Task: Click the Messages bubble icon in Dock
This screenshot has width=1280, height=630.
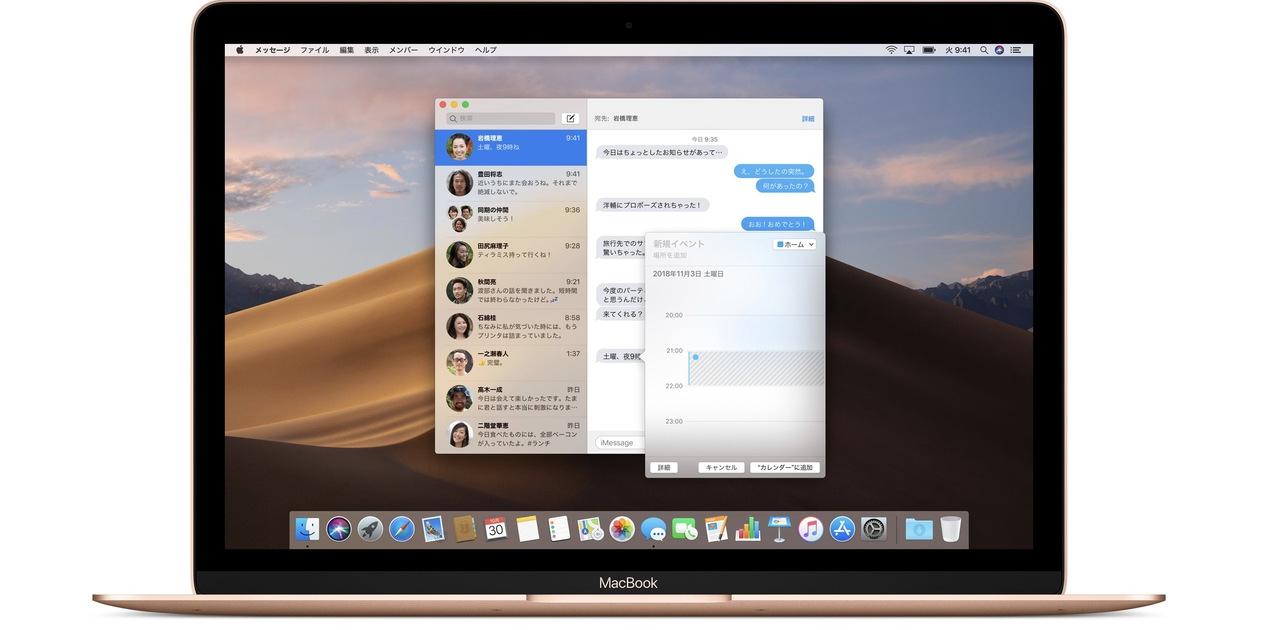Action: (x=653, y=529)
